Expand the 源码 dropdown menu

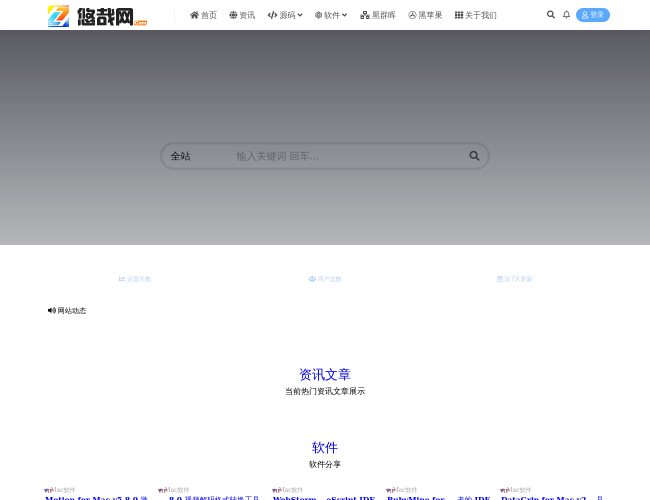pos(285,15)
